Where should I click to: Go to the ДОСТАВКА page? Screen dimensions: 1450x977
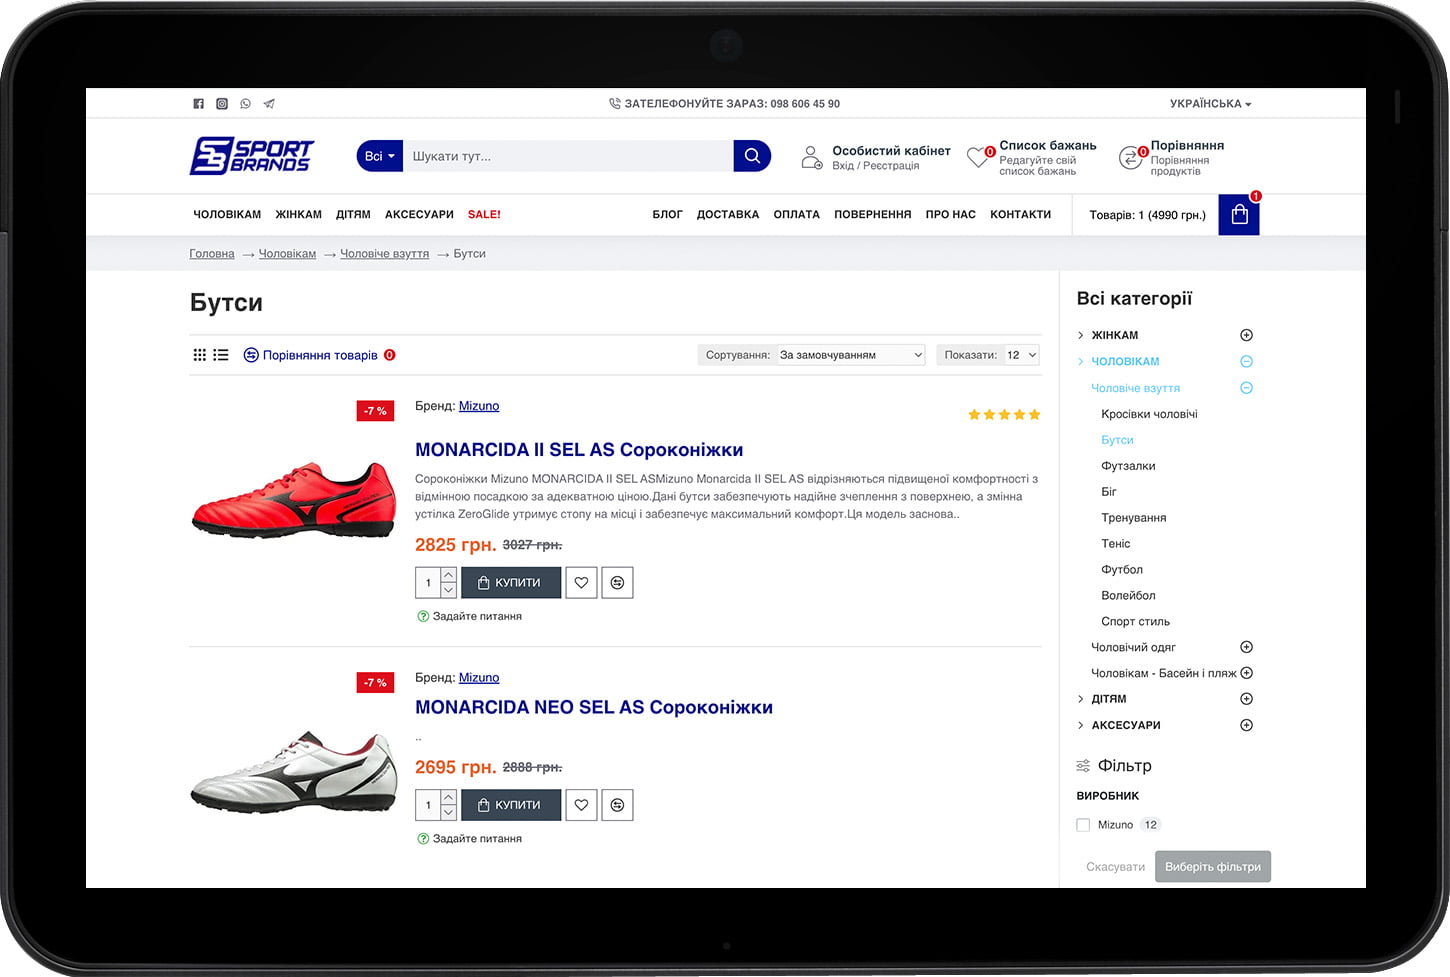727,215
